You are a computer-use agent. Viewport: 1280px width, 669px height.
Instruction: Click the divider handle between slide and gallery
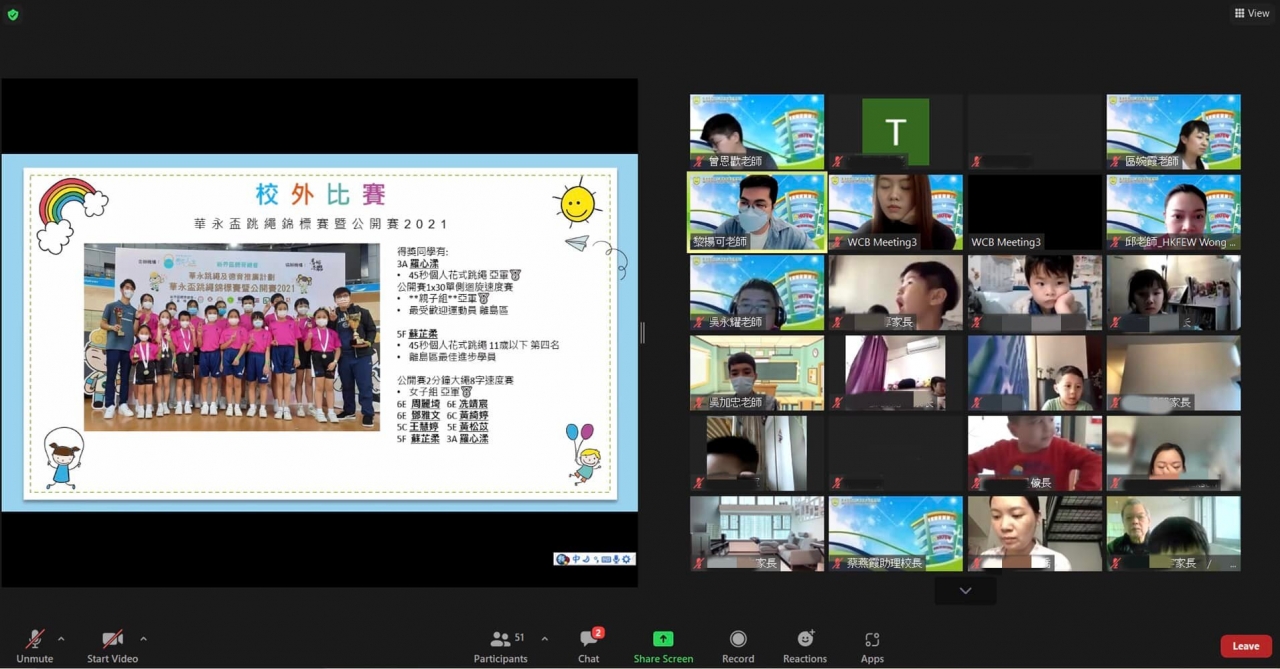pos(642,333)
